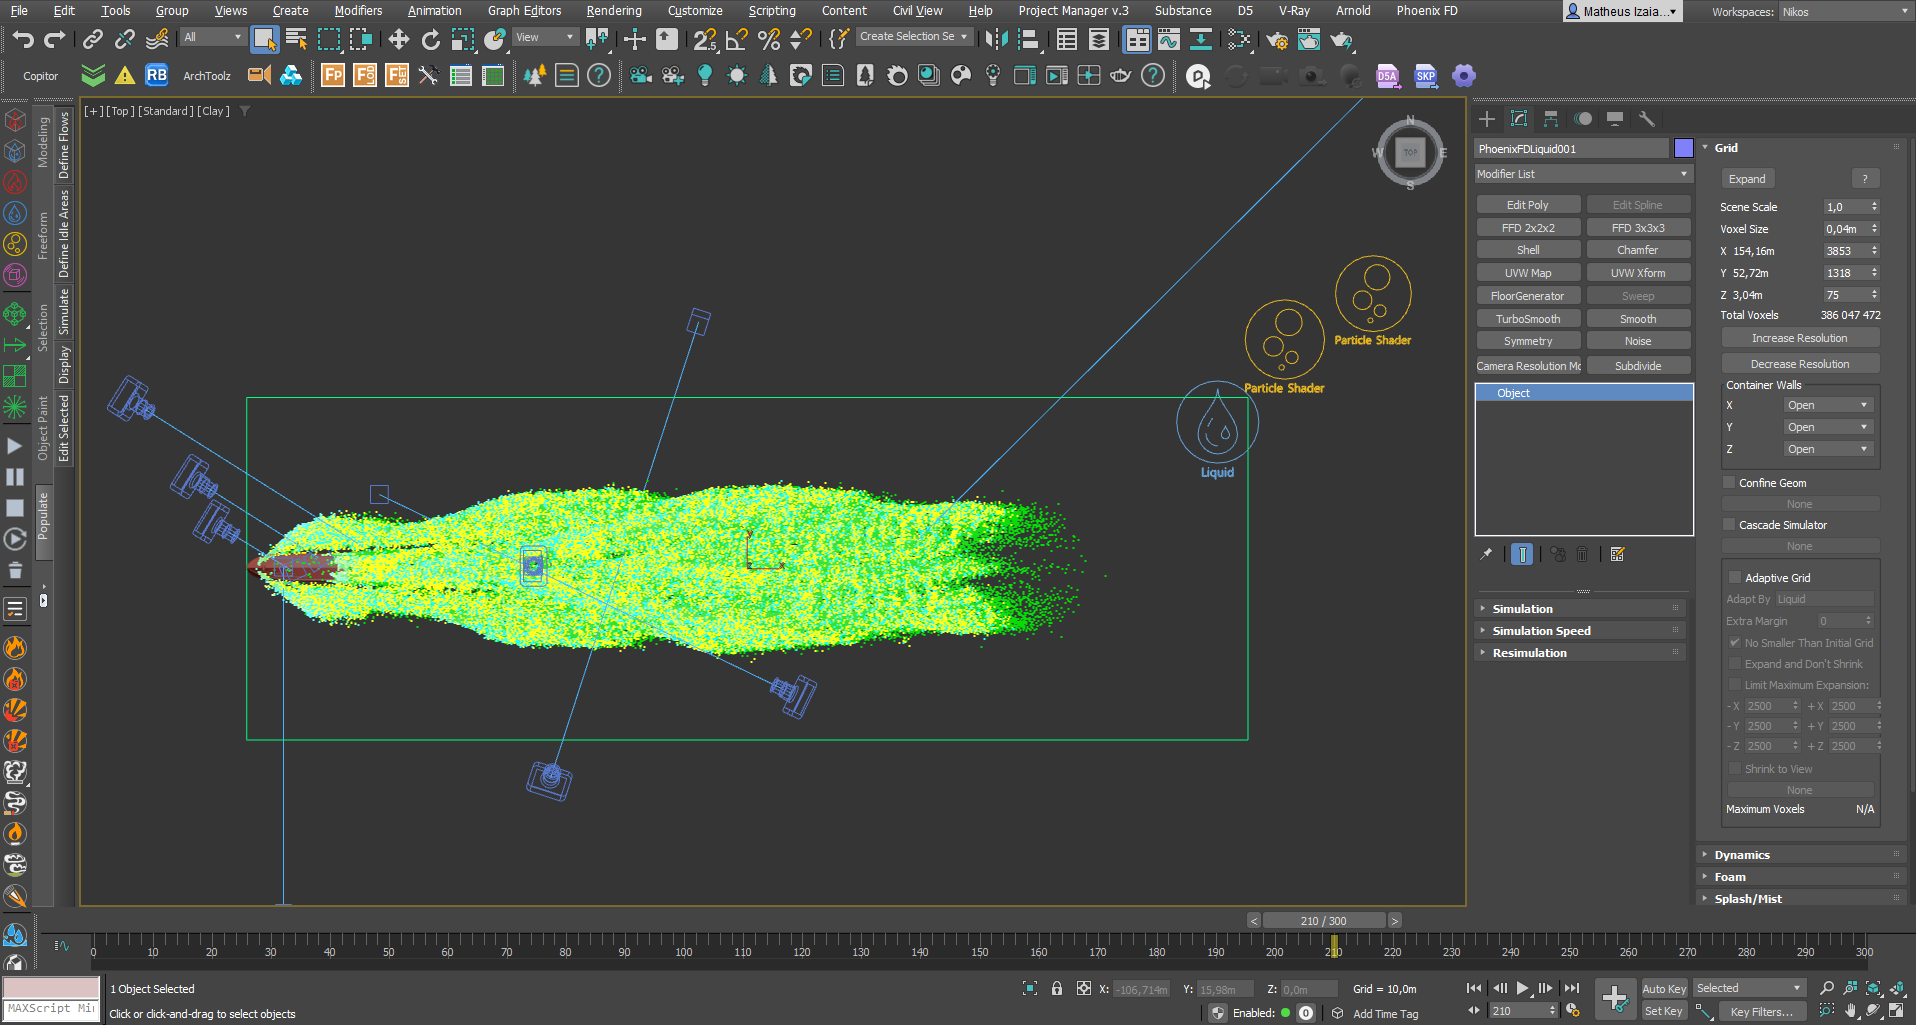Click the Edit Poly modifier button

(x=1528, y=205)
